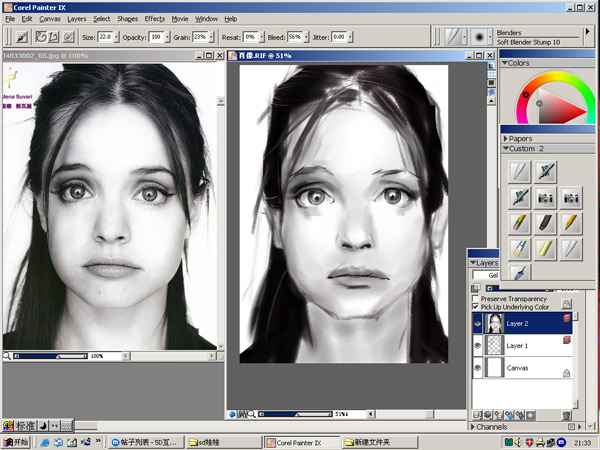The image size is (600, 450).
Task: Select the yellow-handled brush icon in Custom 2
Action: point(520,249)
